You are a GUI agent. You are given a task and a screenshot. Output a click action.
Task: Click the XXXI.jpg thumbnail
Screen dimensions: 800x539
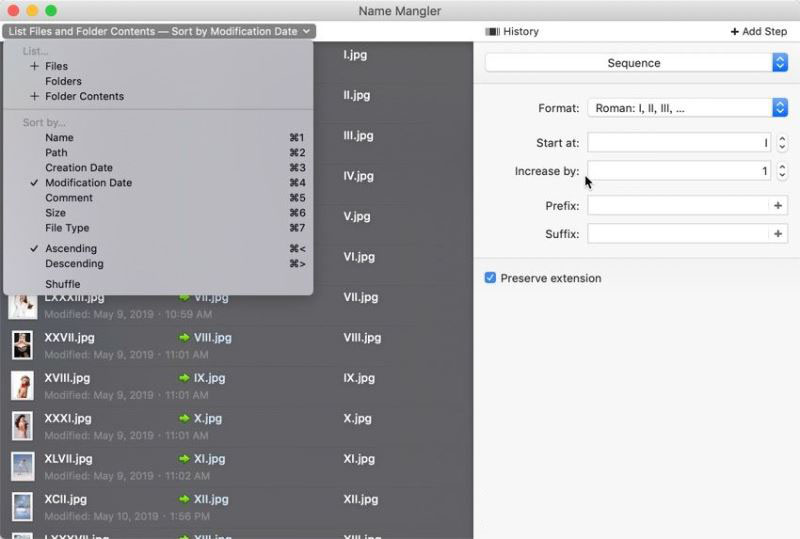pos(22,426)
